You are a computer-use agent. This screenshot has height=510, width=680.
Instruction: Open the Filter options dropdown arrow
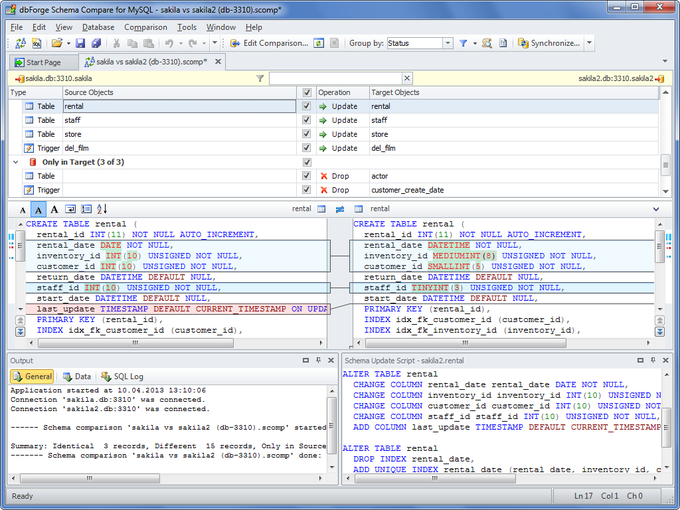coord(475,43)
